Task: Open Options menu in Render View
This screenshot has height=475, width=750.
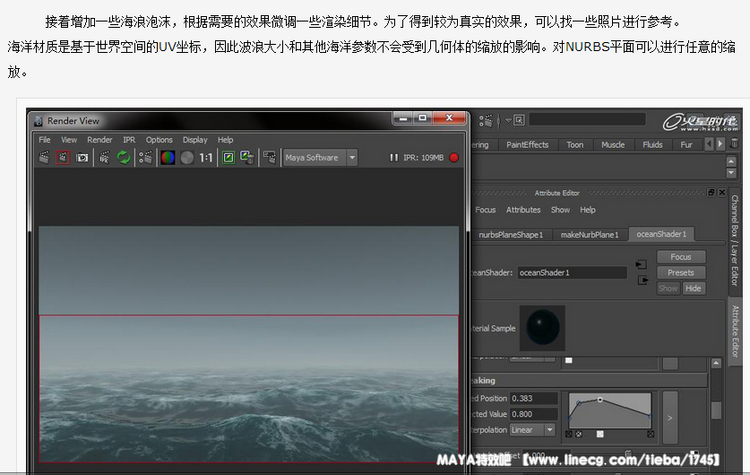Action: (x=159, y=140)
